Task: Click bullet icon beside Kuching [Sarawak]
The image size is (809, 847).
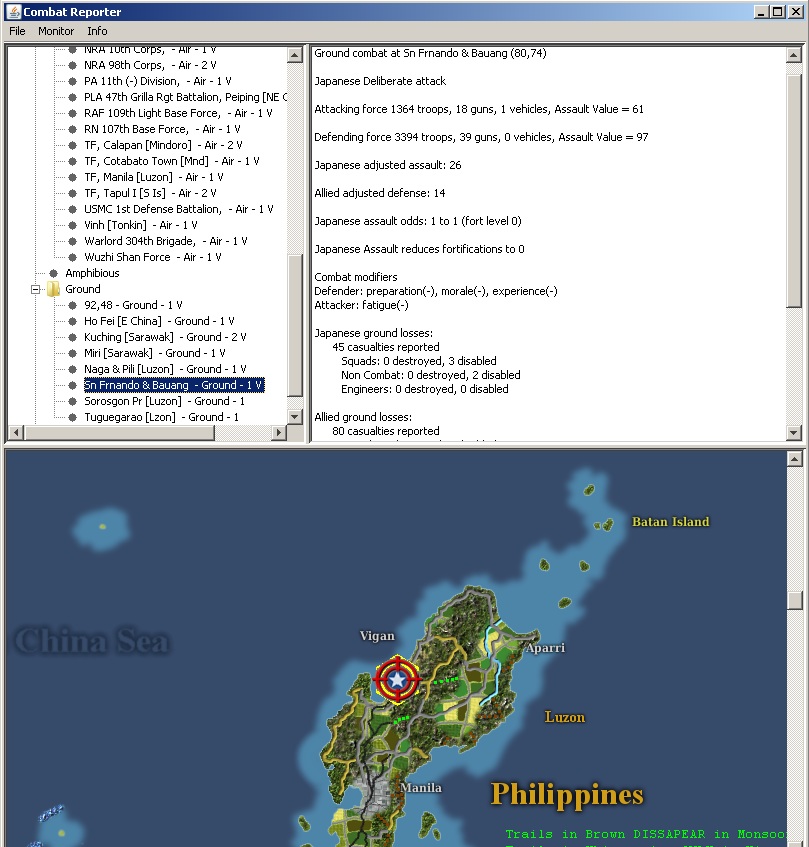Action: pos(72,337)
